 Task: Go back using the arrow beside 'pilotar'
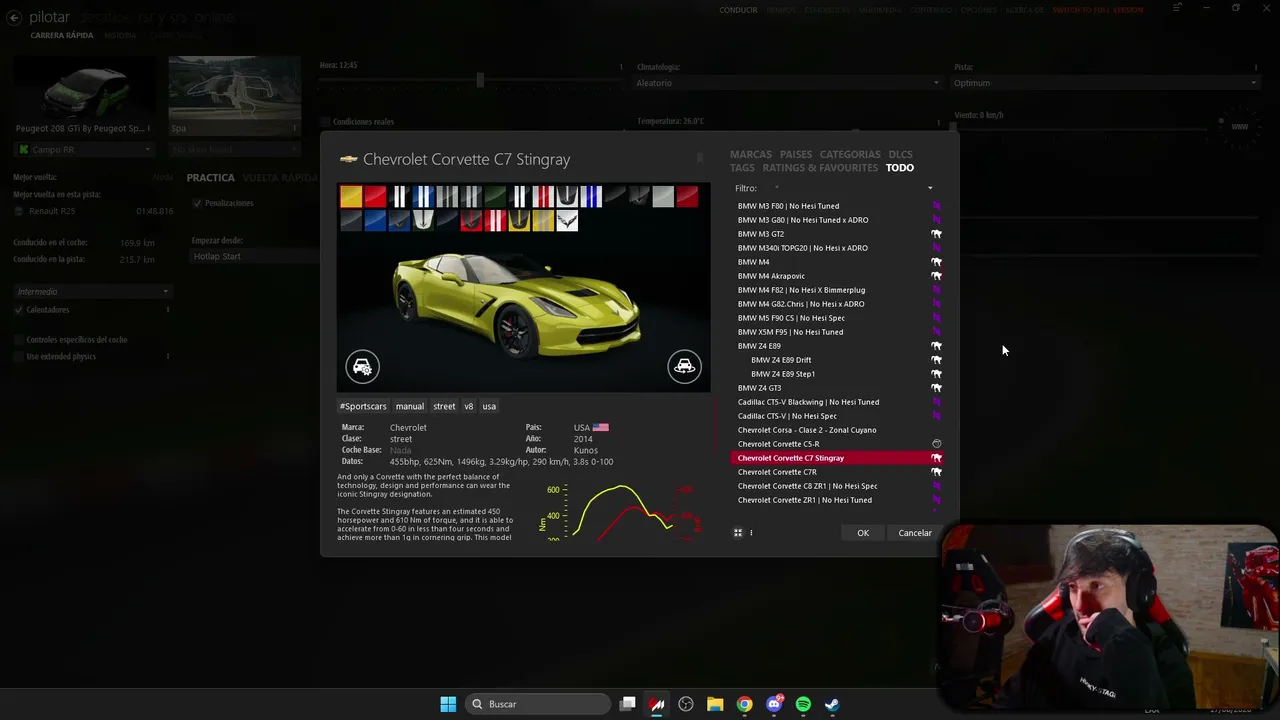pyautogui.click(x=15, y=17)
